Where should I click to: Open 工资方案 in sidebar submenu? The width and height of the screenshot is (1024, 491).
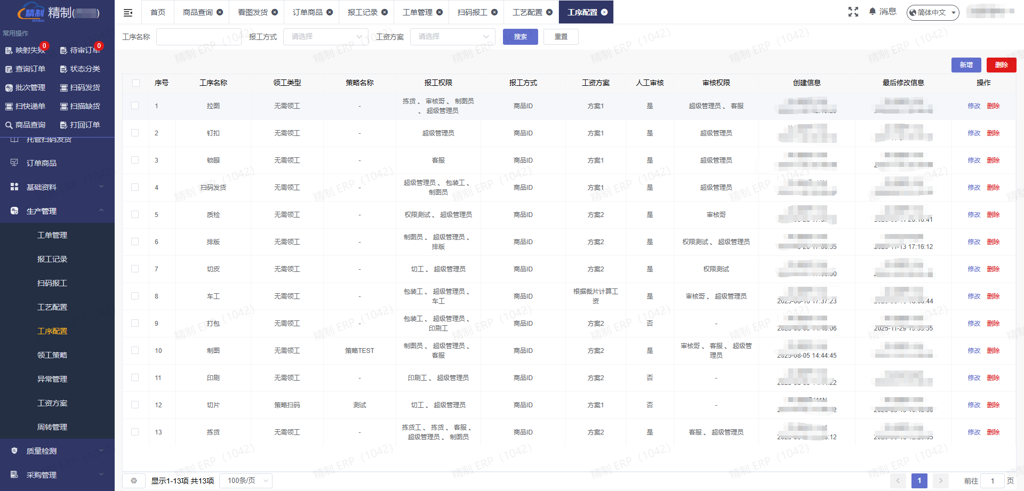tap(52, 403)
